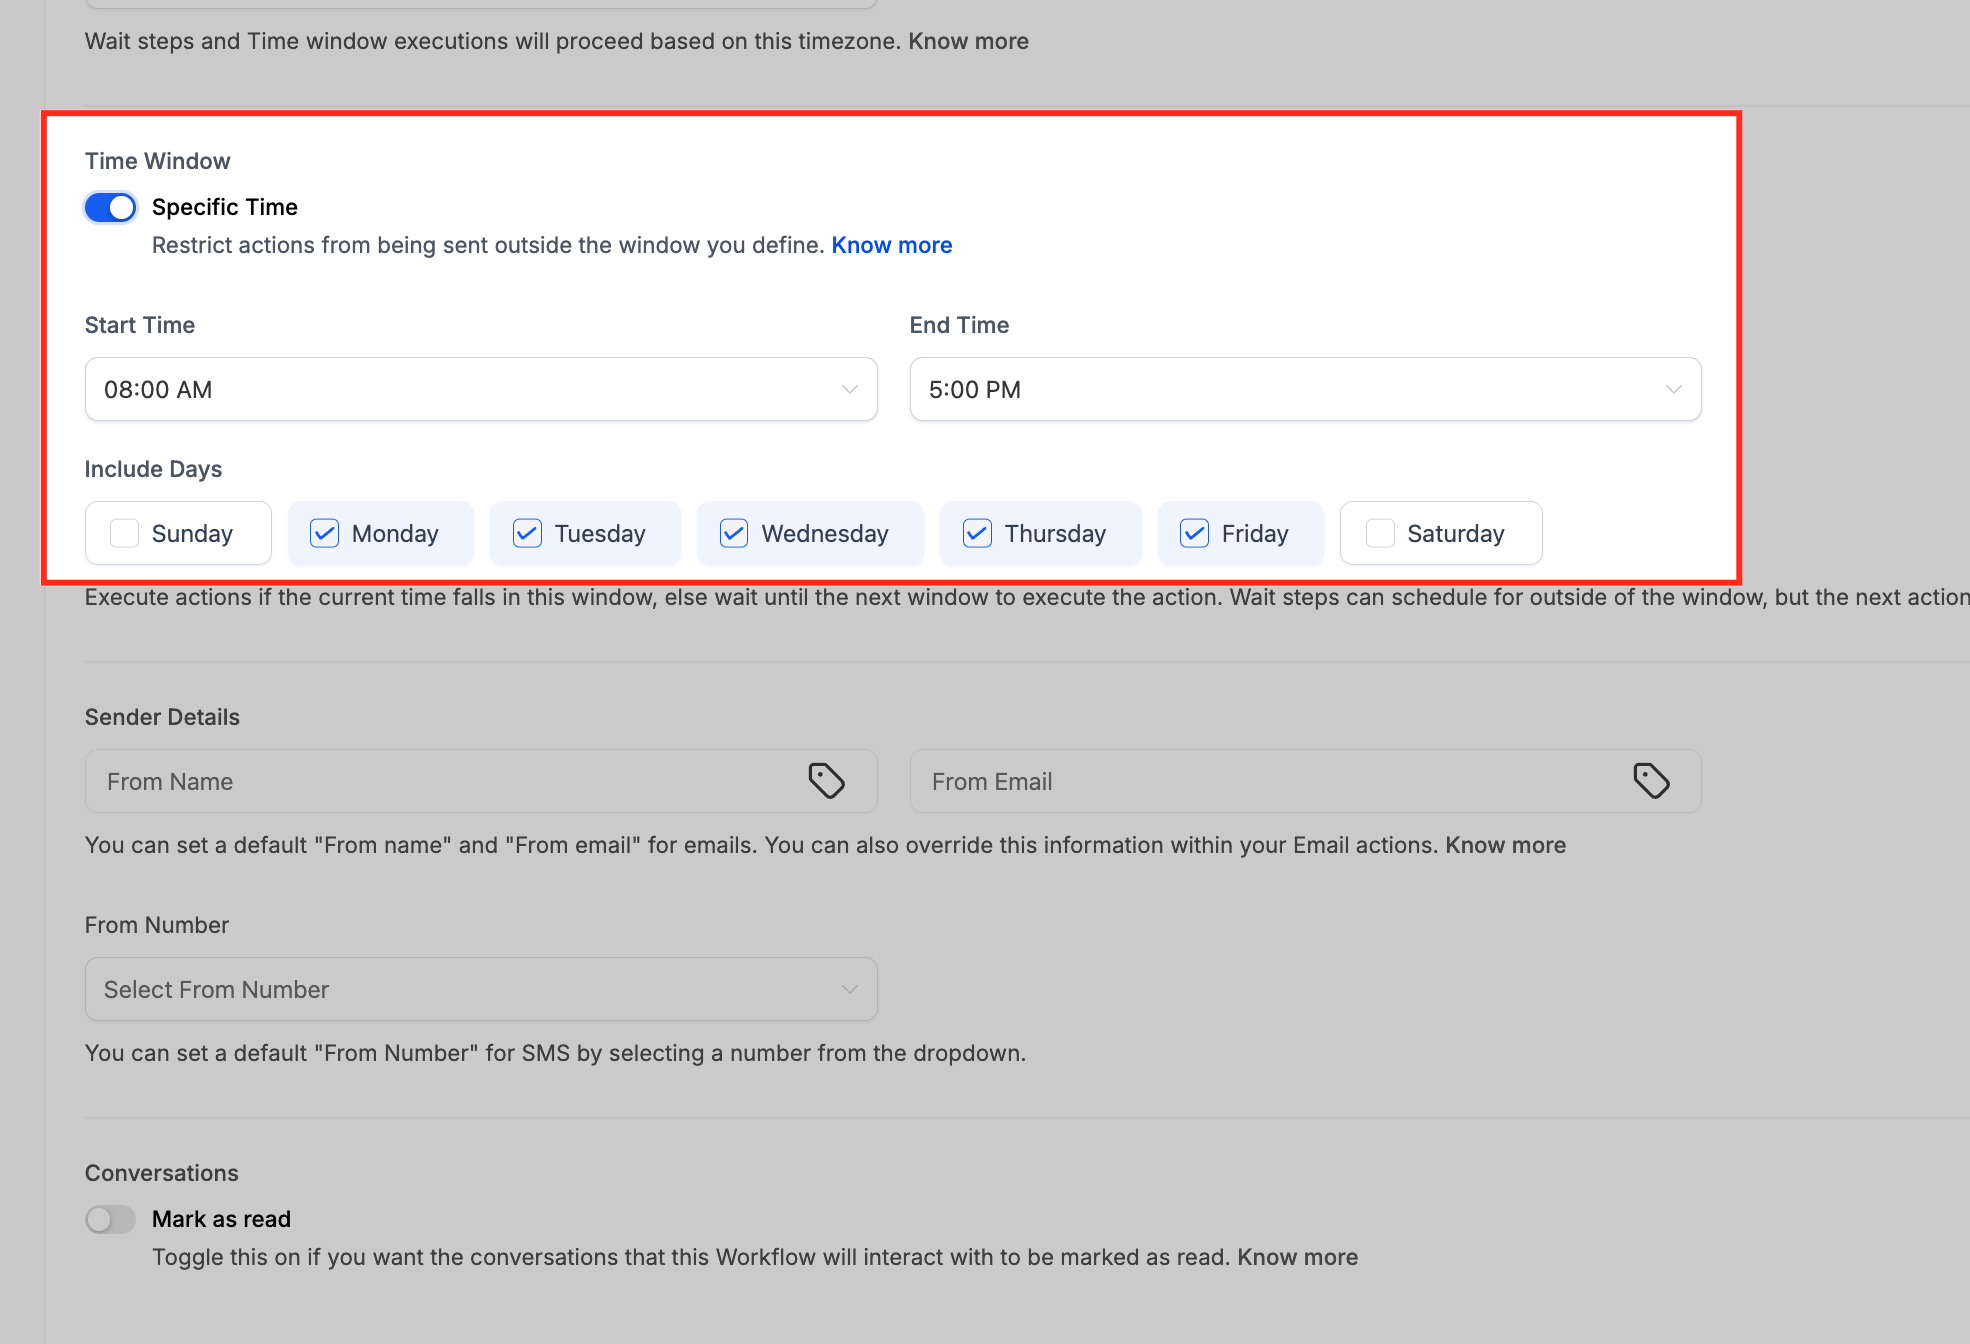The width and height of the screenshot is (1970, 1344).
Task: Expand the End Time dropdown
Action: (1305, 389)
